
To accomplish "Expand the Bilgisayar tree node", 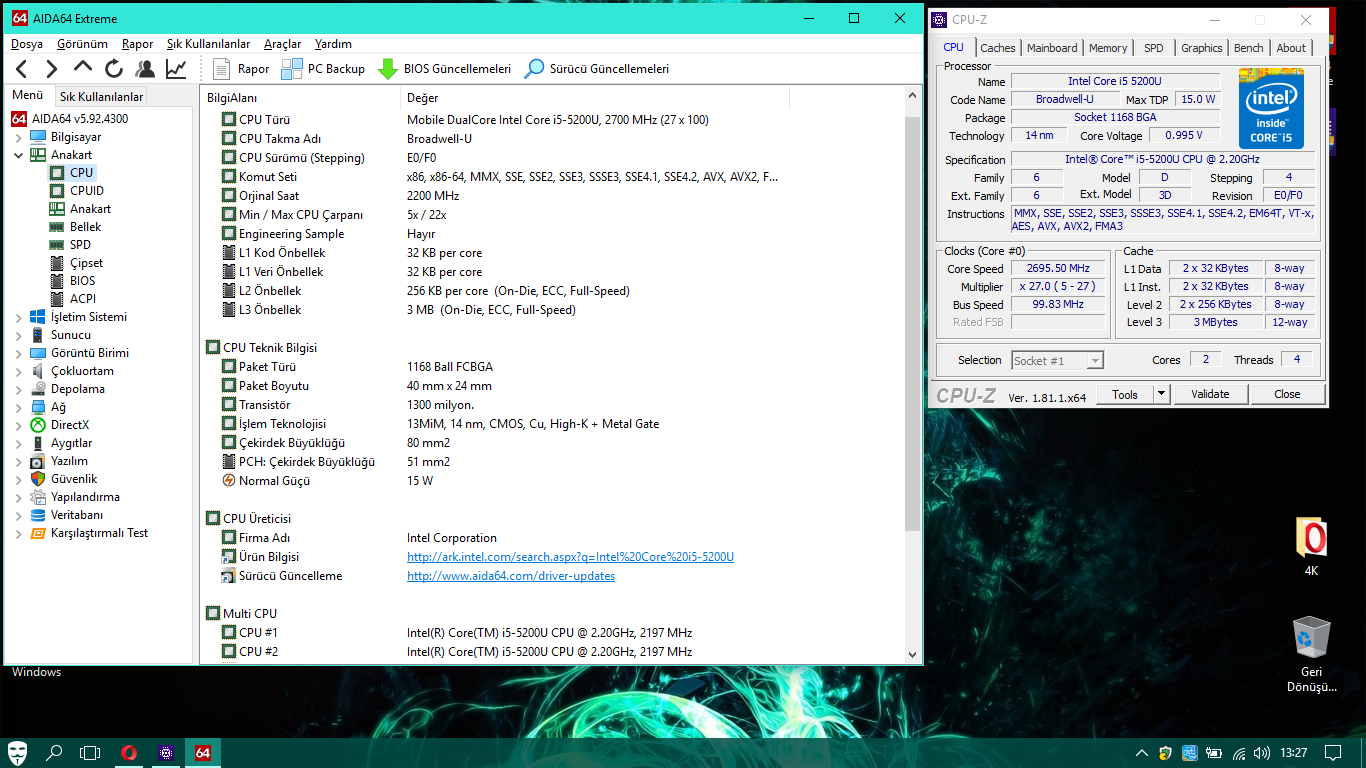I will click(x=18, y=137).
